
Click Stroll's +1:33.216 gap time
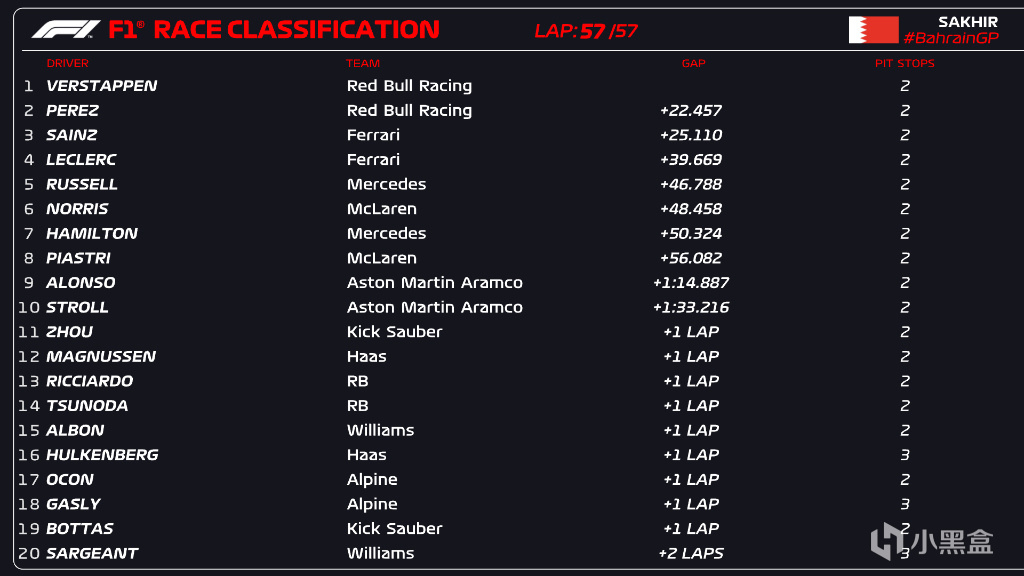(690, 307)
